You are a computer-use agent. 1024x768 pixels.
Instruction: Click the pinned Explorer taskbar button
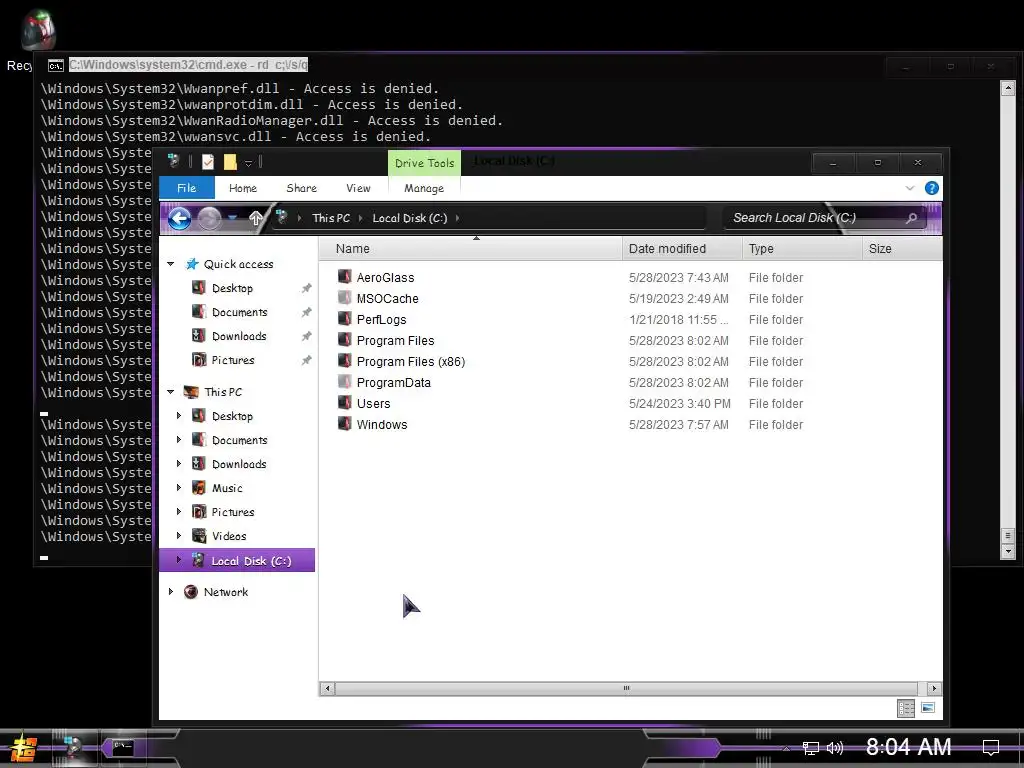click(73, 747)
